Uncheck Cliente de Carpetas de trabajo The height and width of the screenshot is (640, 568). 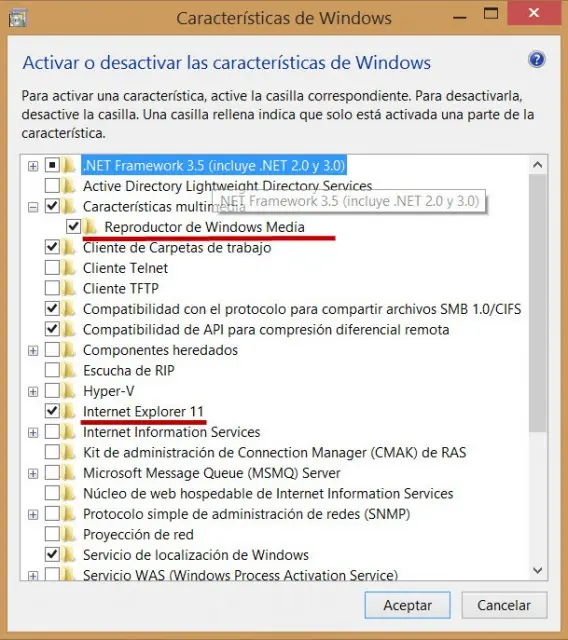(52, 247)
